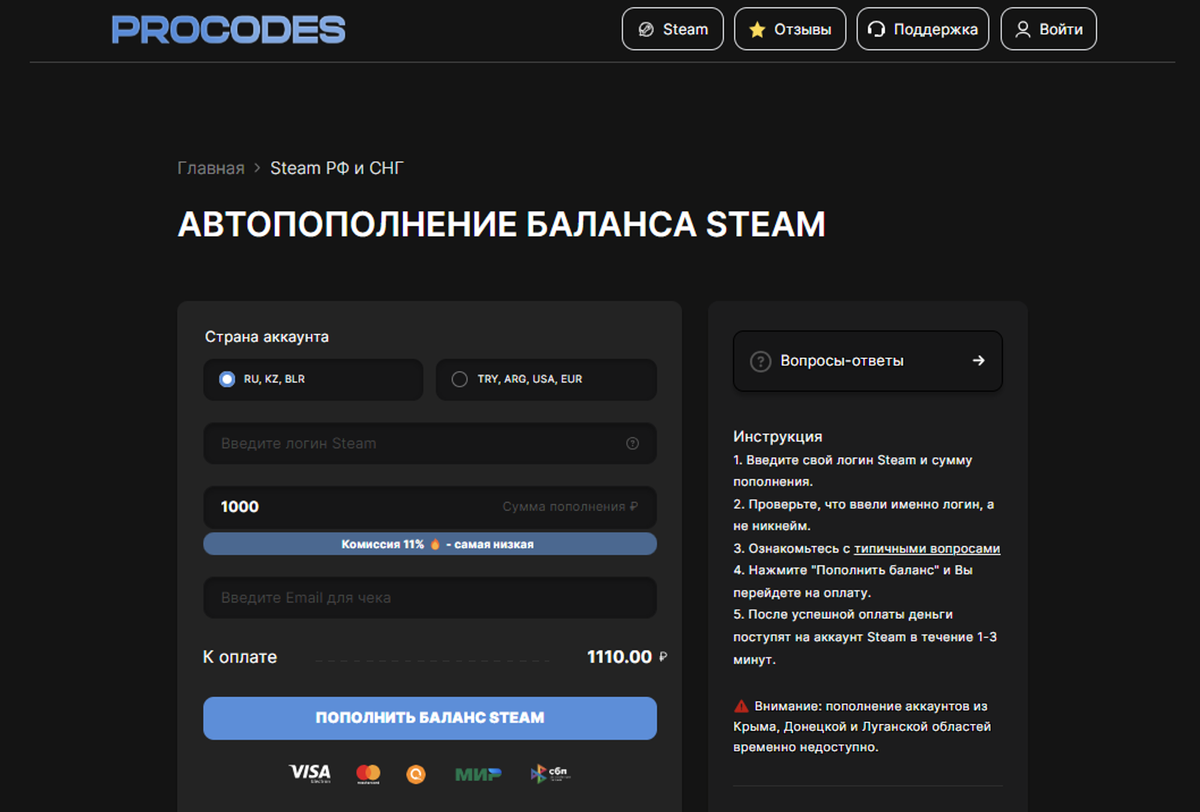Click the Страна аккаунта label

[x=267, y=337]
